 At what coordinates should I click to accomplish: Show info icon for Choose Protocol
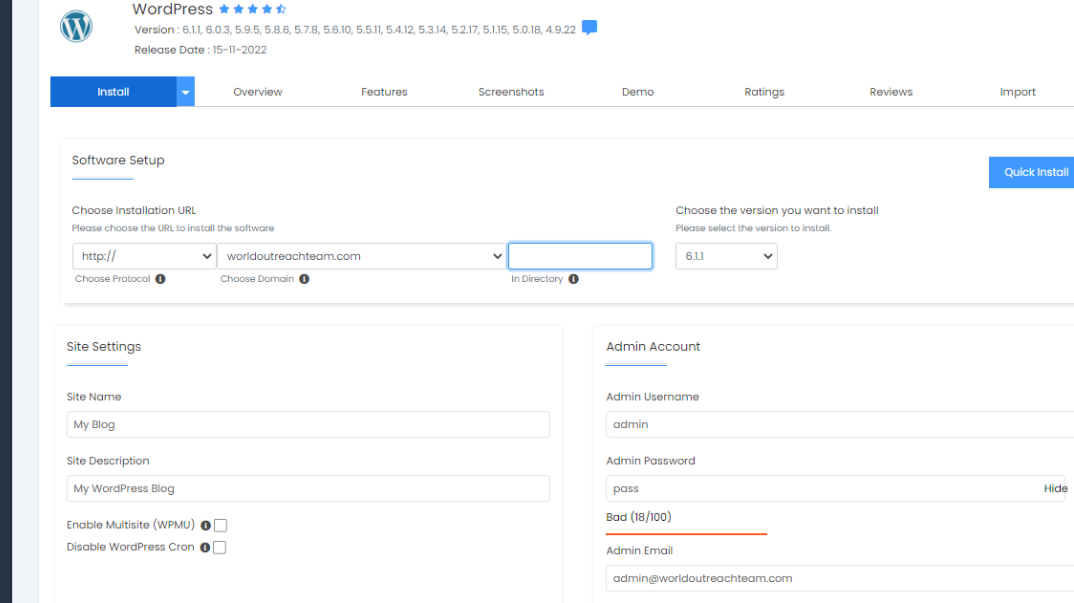coord(160,279)
